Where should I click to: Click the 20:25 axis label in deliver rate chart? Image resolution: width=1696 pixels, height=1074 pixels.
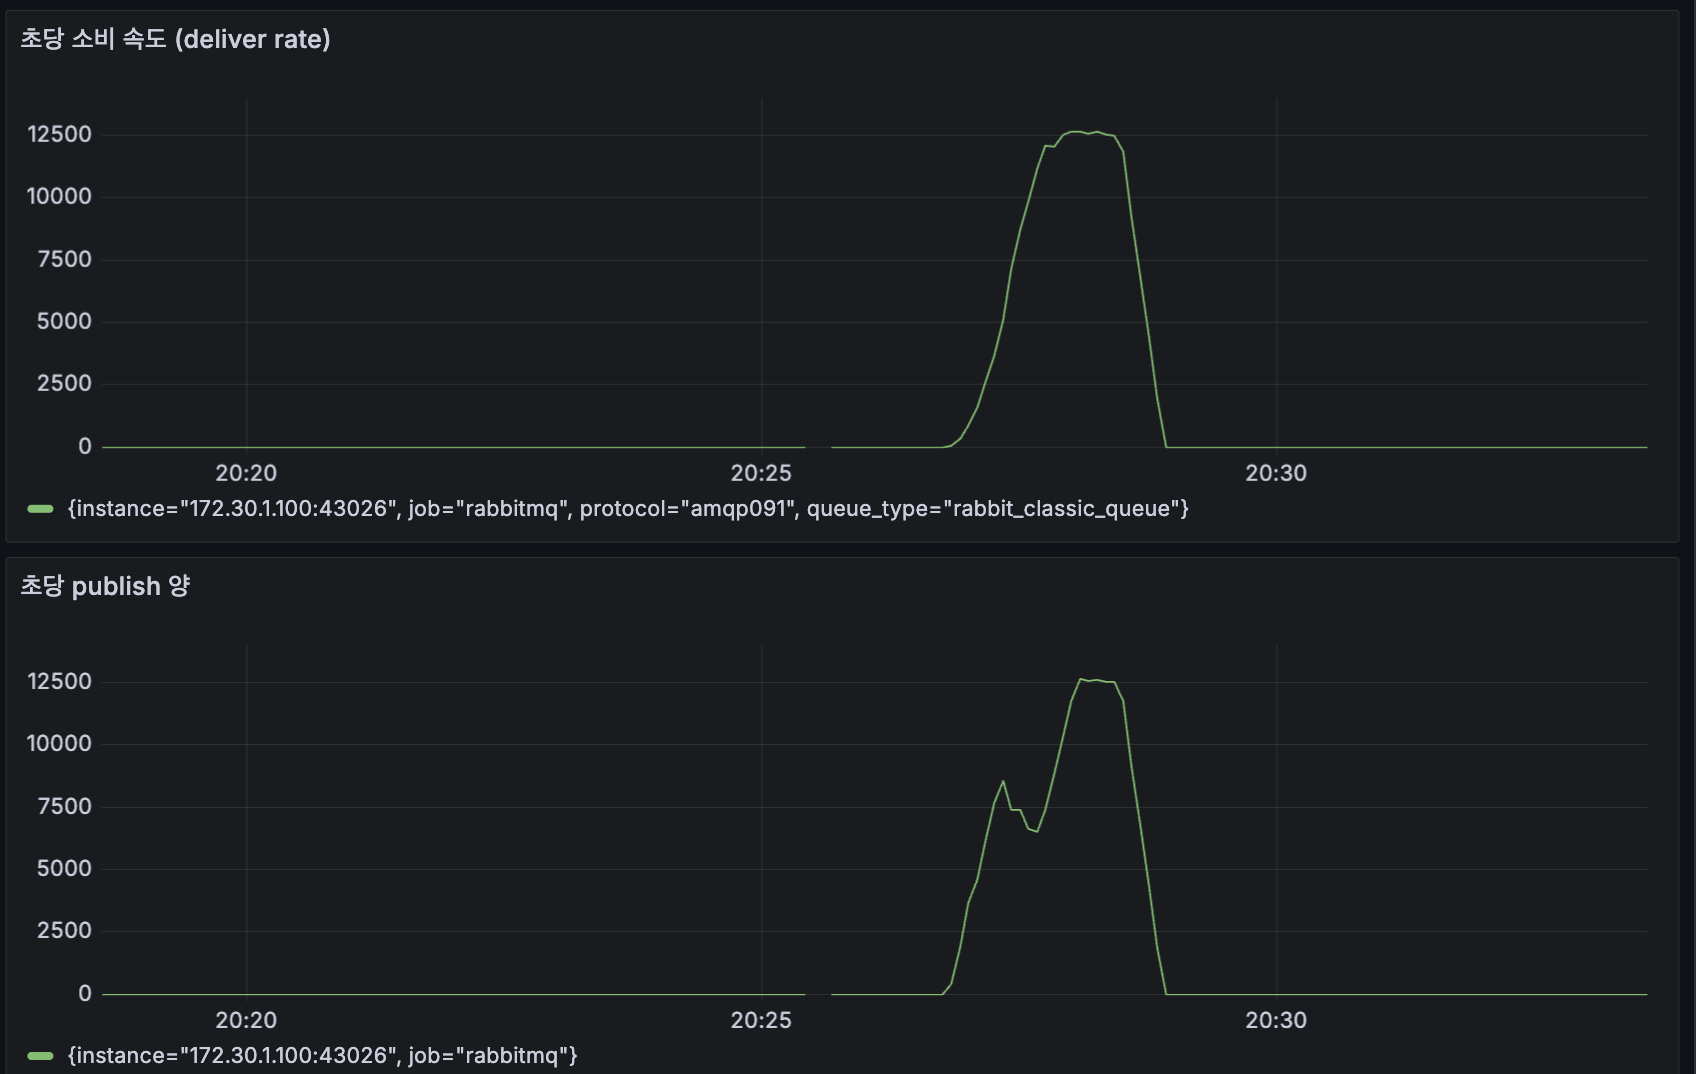(x=762, y=472)
